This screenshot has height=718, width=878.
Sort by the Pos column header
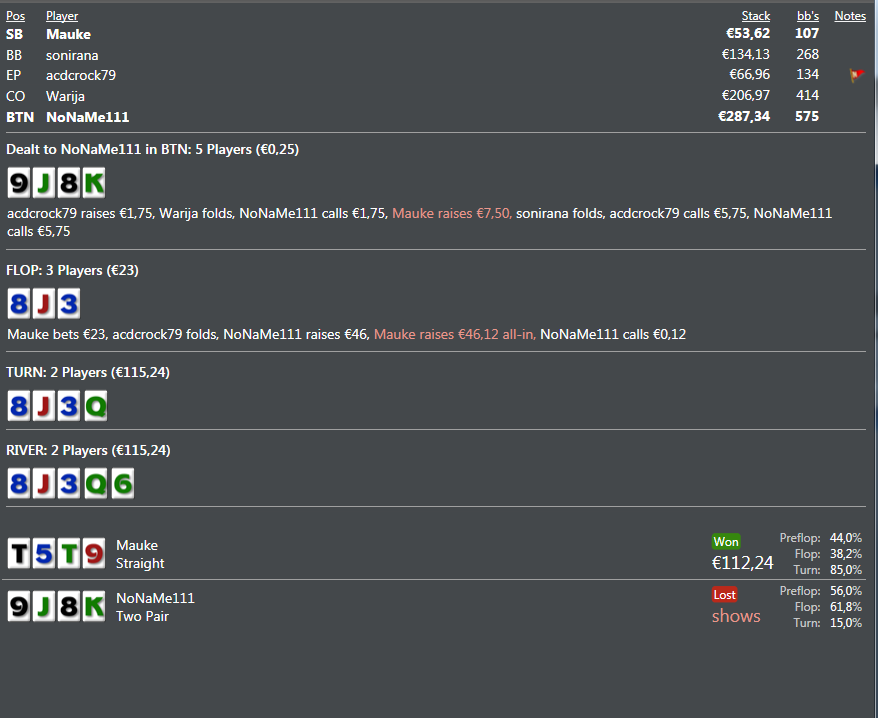coord(15,16)
